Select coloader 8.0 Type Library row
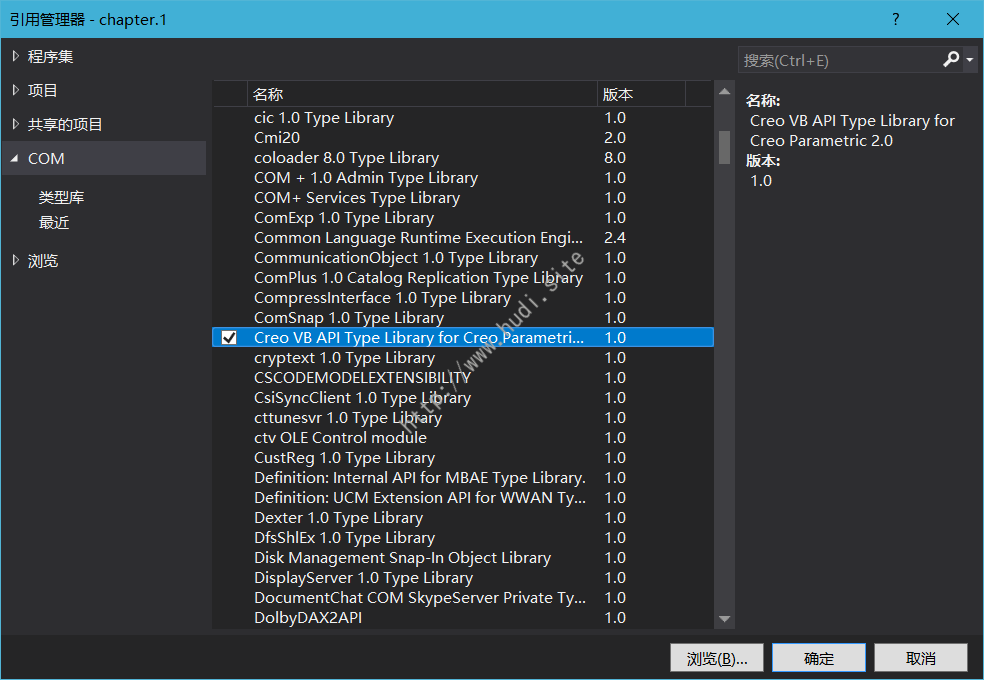984x680 pixels. (x=463, y=157)
